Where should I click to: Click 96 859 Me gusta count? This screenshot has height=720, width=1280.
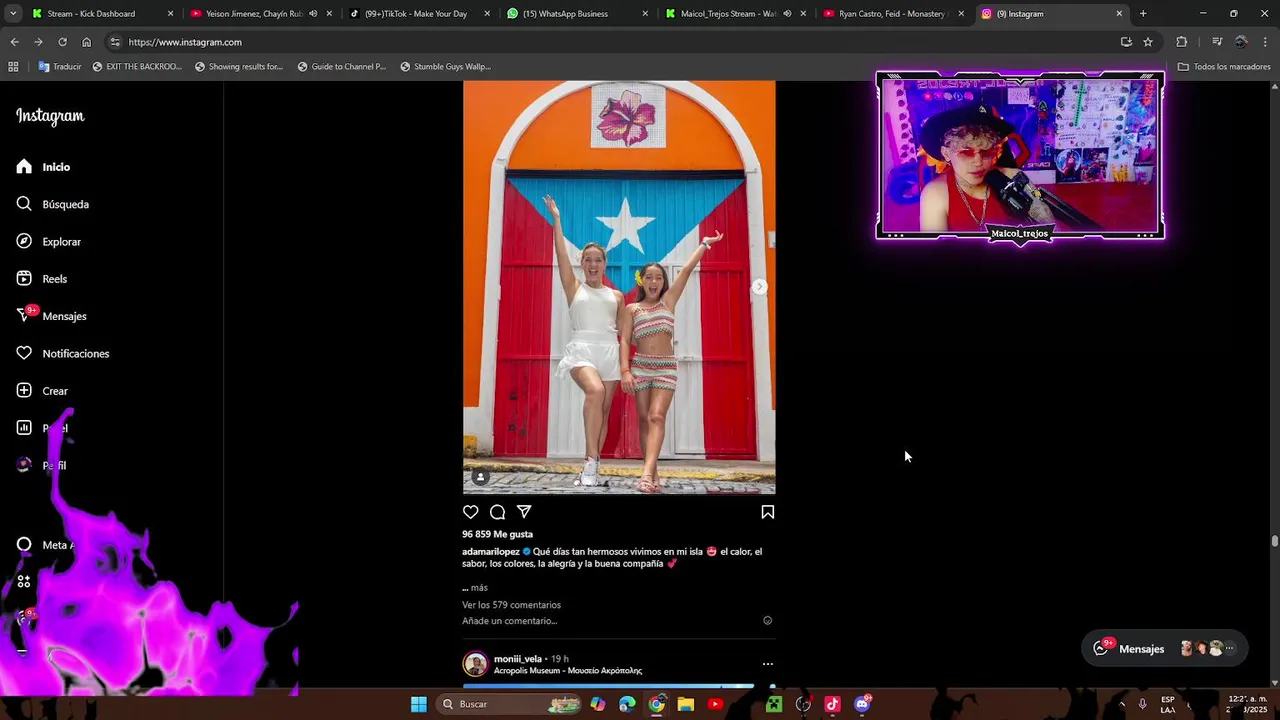click(497, 534)
